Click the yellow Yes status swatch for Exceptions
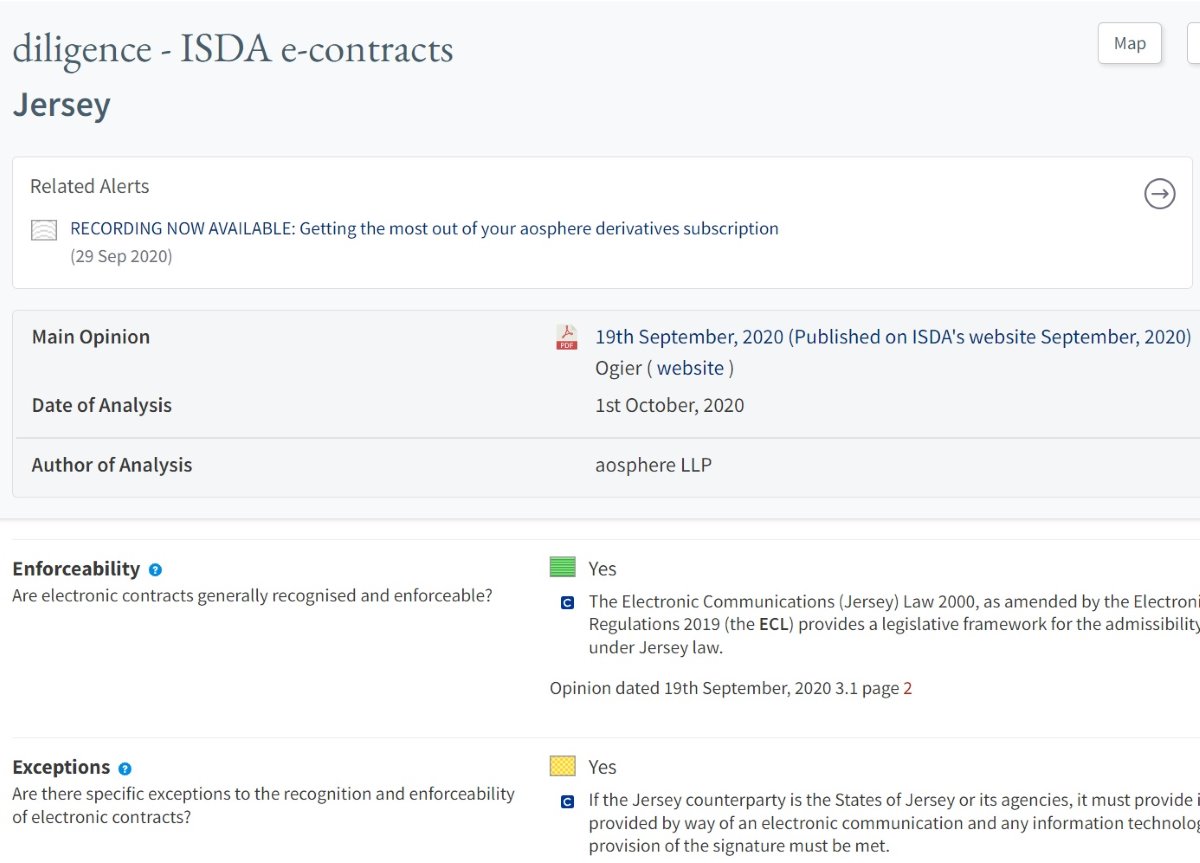The height and width of the screenshot is (863, 1200). 563,766
